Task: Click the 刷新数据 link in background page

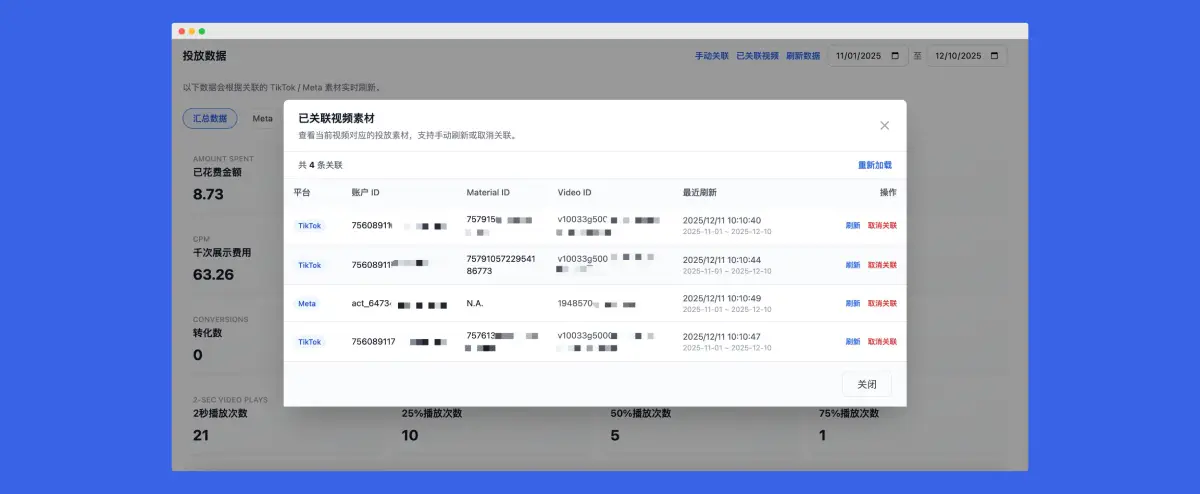Action: [x=803, y=56]
